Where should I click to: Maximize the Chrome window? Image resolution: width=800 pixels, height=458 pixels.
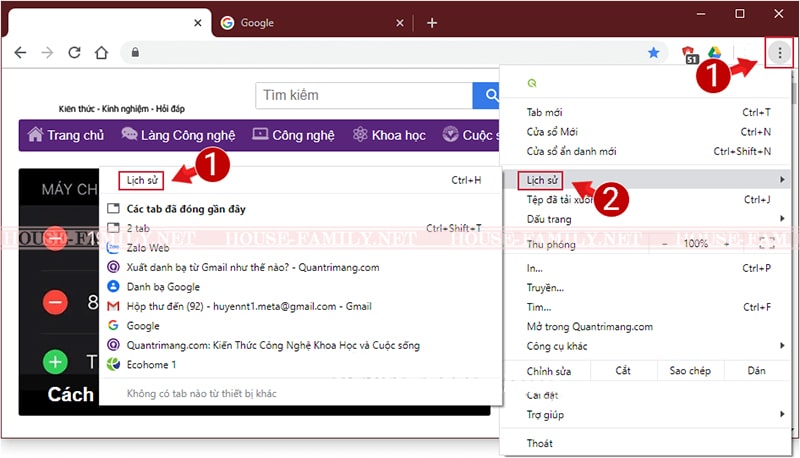click(740, 14)
